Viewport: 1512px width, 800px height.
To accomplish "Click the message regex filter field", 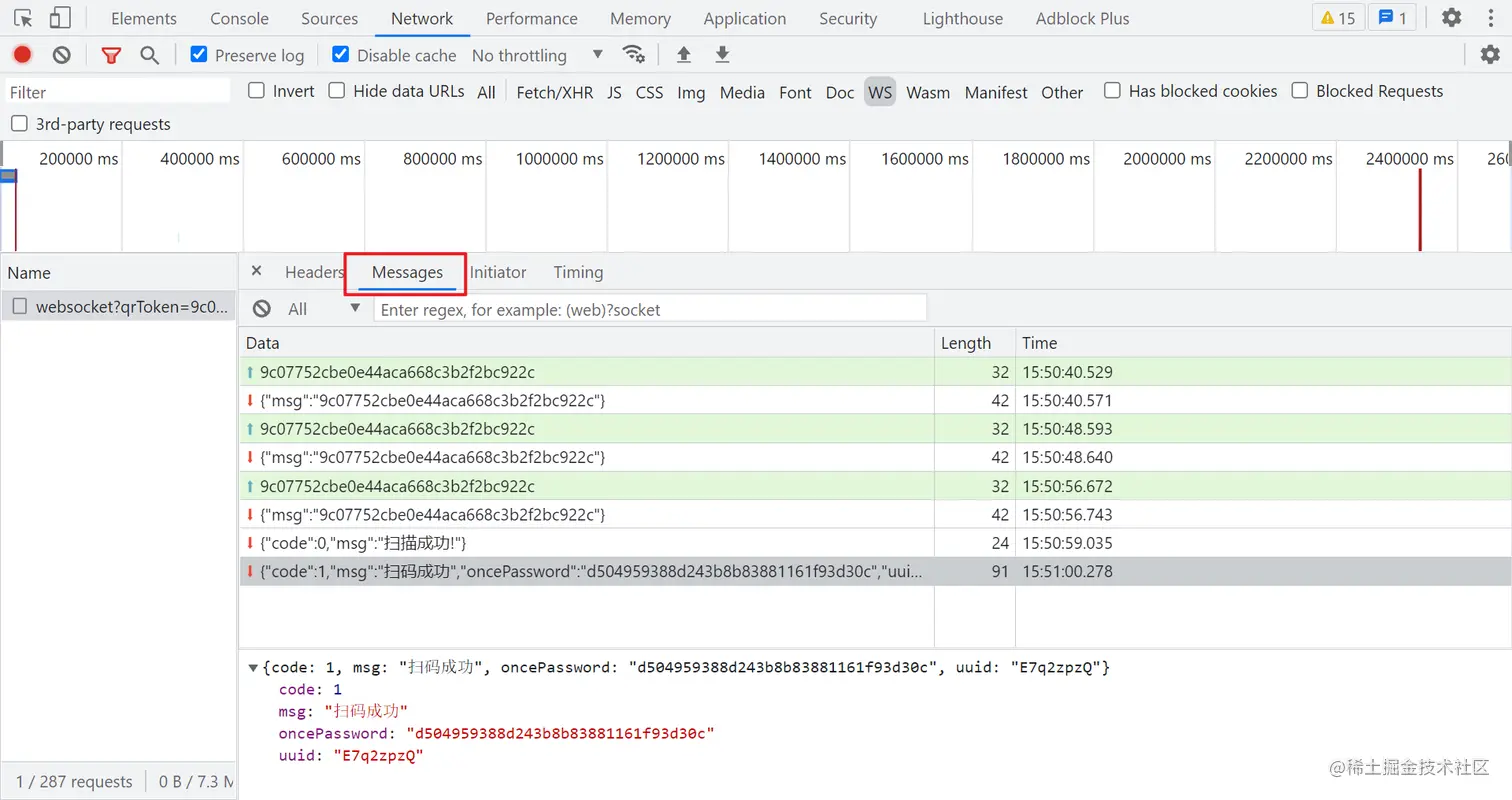I will [650, 309].
